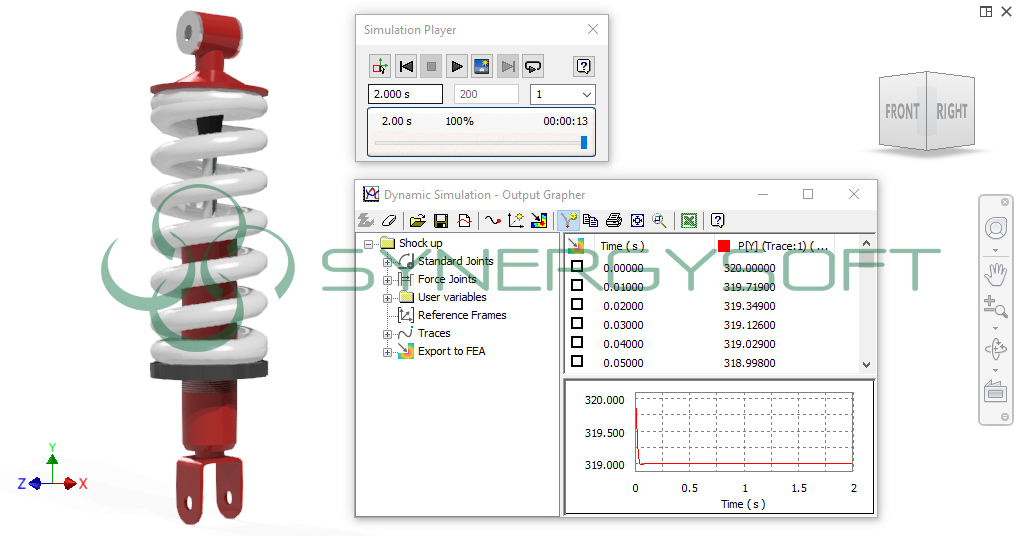1014x536 pixels.
Task: Open the full navigation wheel
Action: 996,228
